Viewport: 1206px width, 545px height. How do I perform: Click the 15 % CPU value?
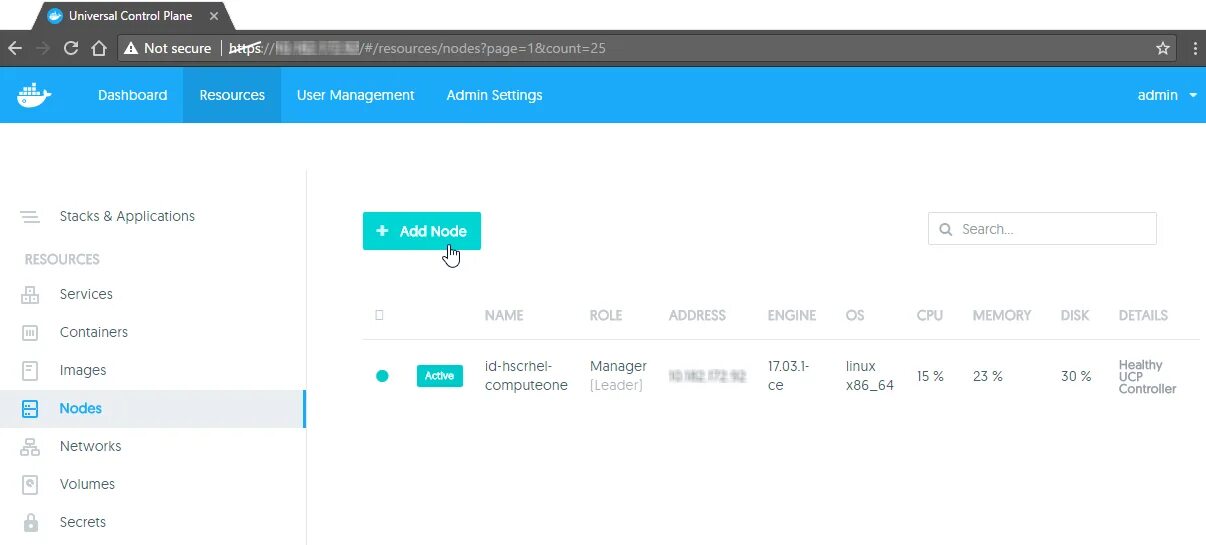(x=930, y=377)
